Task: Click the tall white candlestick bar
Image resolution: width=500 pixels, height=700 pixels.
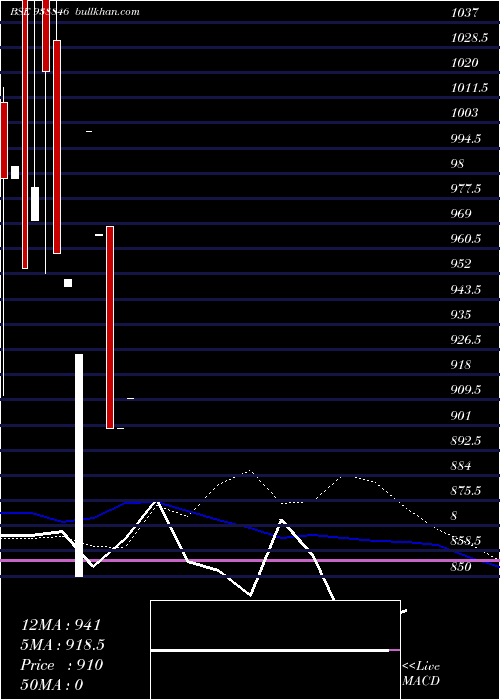Action: tap(79, 465)
